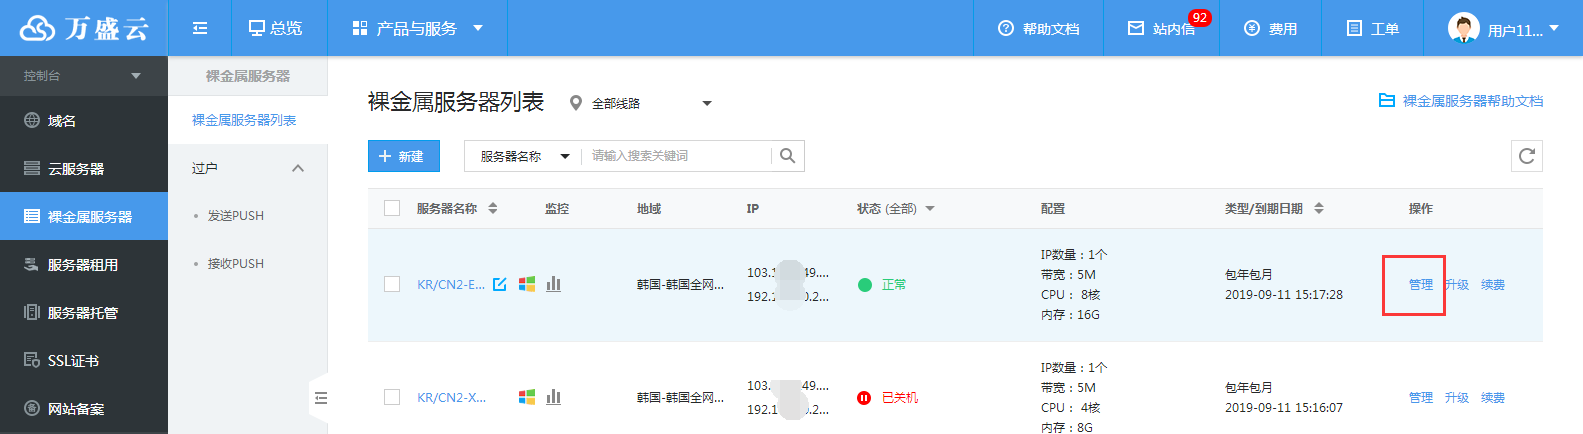The image size is (1583, 434).
Task: Click Windows OS icon of second server
Action: tap(526, 397)
